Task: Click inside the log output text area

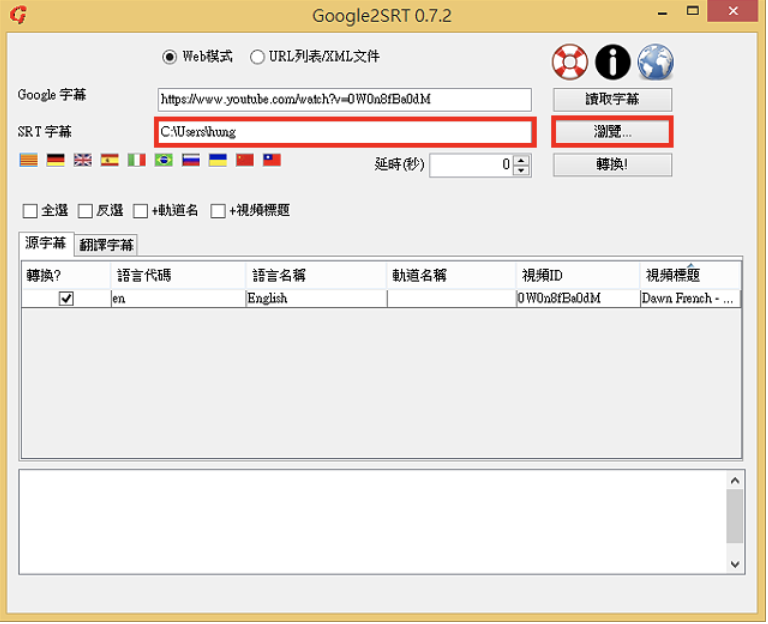Action: click(x=373, y=522)
